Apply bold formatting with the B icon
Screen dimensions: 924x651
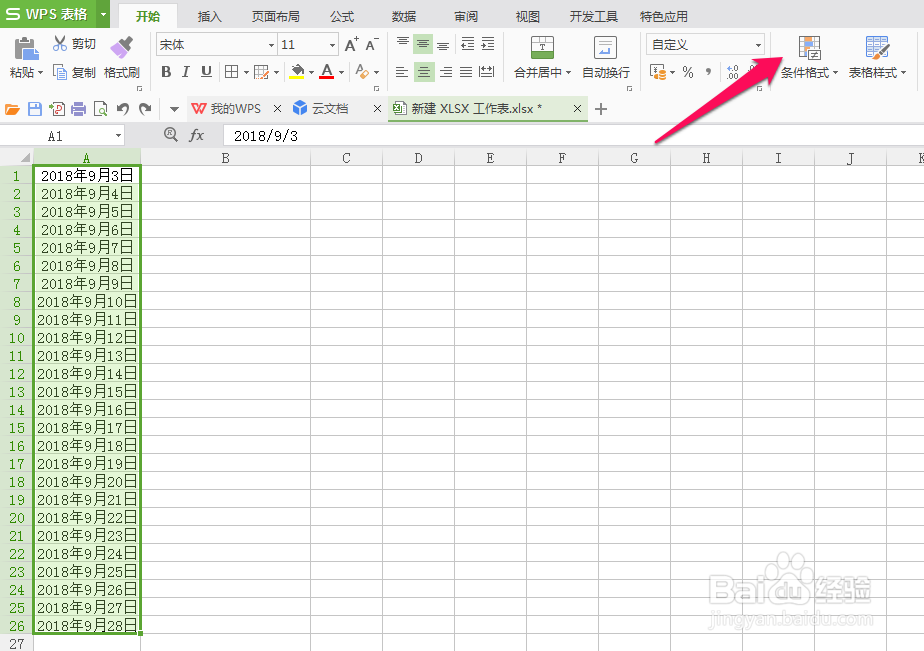coord(167,72)
